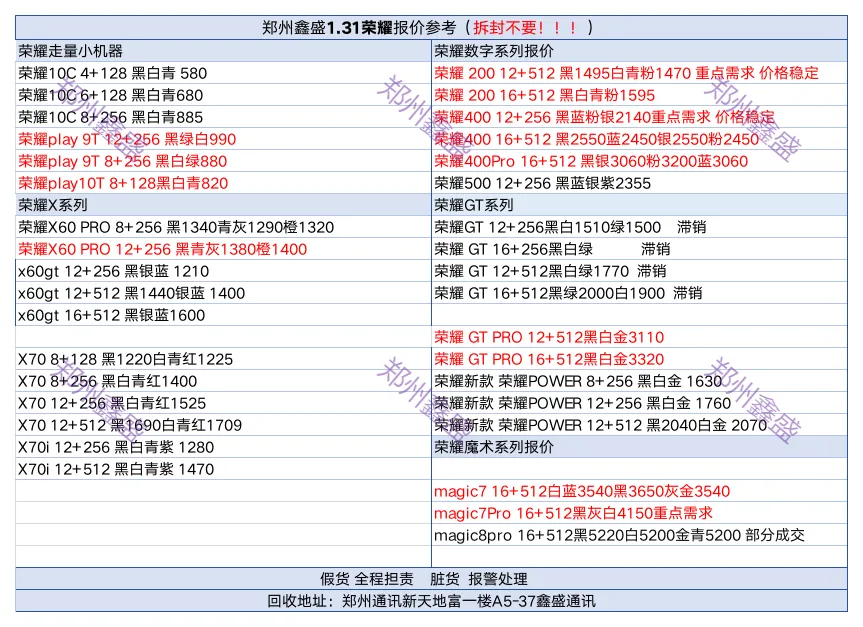863x627 pixels.
Task: Click row X70 8+128 黑1220白青红1225
Action: (x=223, y=359)
